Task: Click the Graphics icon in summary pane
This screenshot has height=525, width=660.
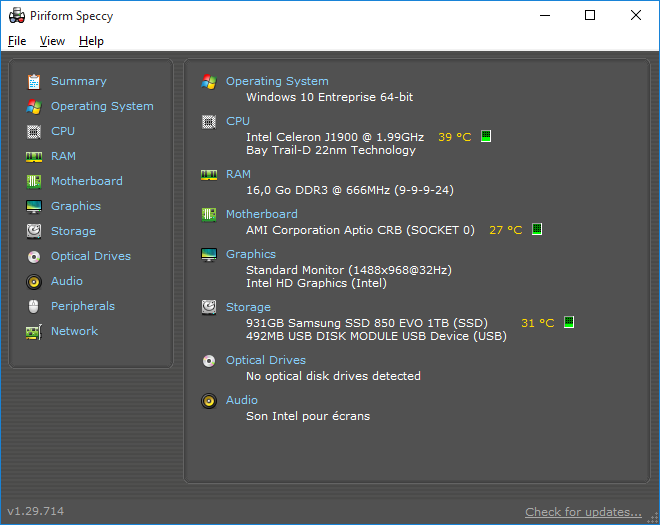Action: tap(209, 255)
